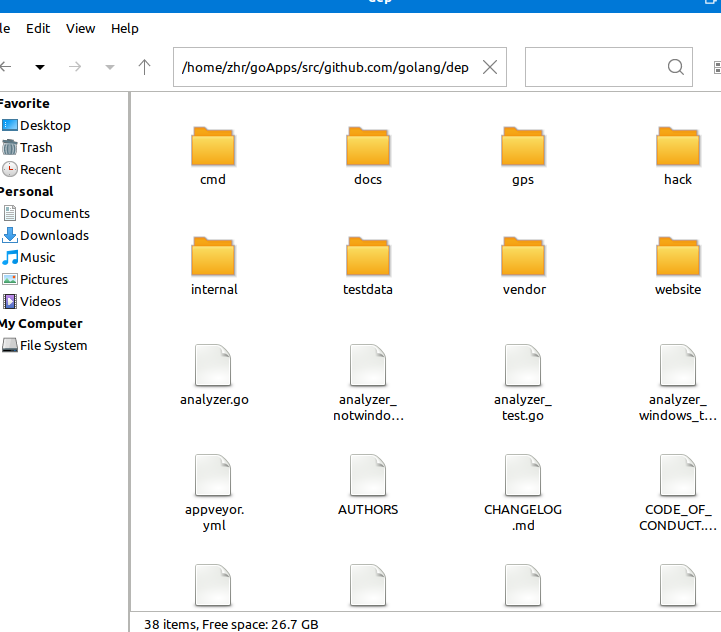Click the 'CHANGELOG.md' file name label
Screen dimensions: 721x632
pyautogui.click(x=523, y=517)
